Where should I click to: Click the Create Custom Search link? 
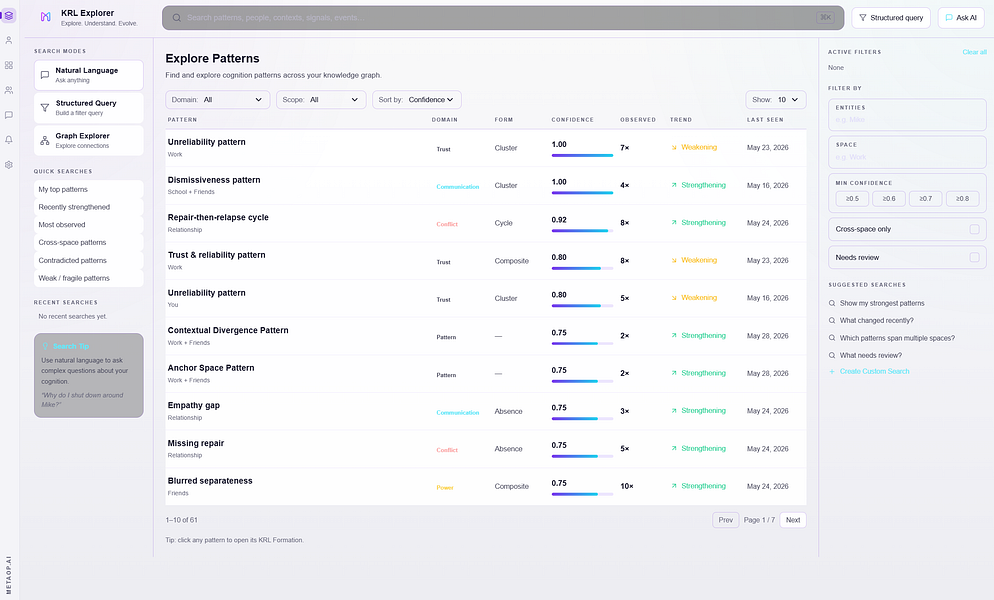pyautogui.click(x=874, y=372)
